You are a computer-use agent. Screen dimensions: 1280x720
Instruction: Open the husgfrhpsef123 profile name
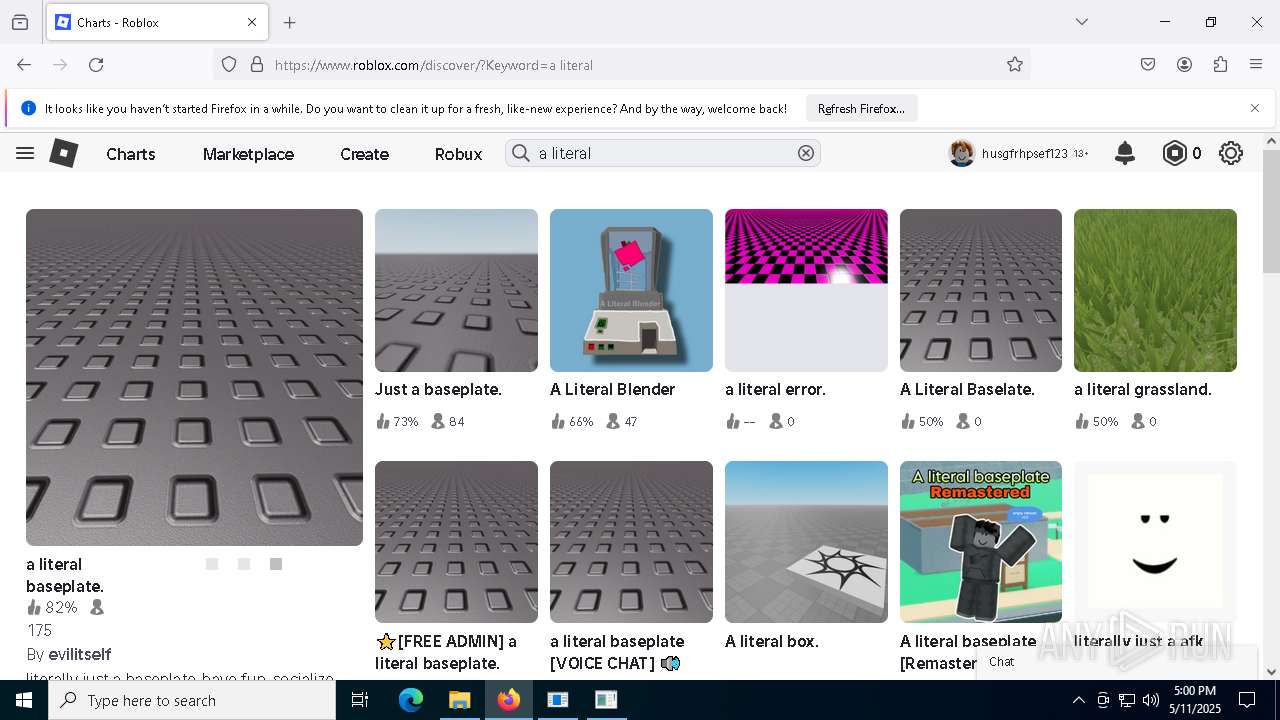coord(1025,154)
